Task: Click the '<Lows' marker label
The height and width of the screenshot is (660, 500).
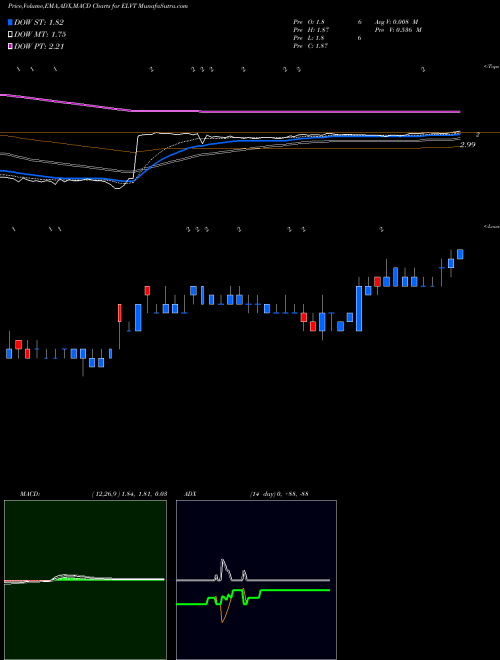Action: coord(492,226)
